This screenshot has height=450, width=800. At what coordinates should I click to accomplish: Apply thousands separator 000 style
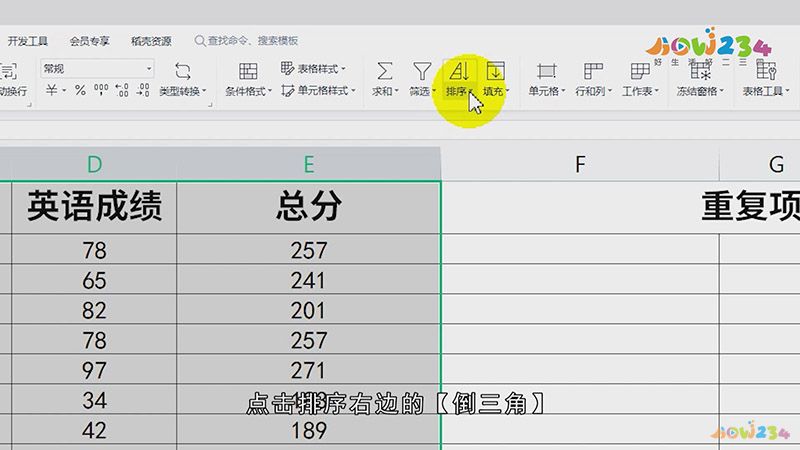click(101, 90)
